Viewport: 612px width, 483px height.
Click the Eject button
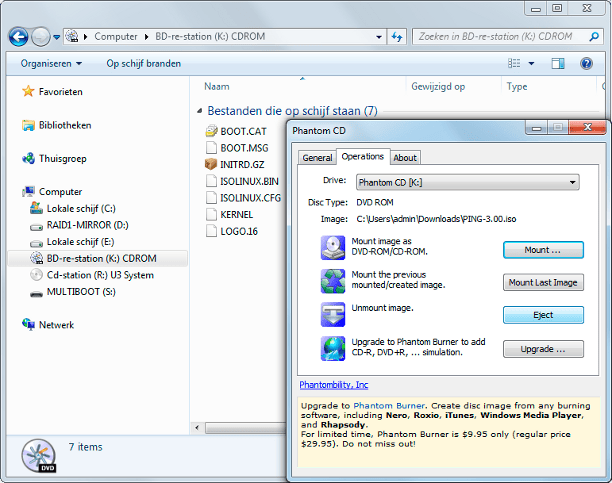(x=543, y=315)
